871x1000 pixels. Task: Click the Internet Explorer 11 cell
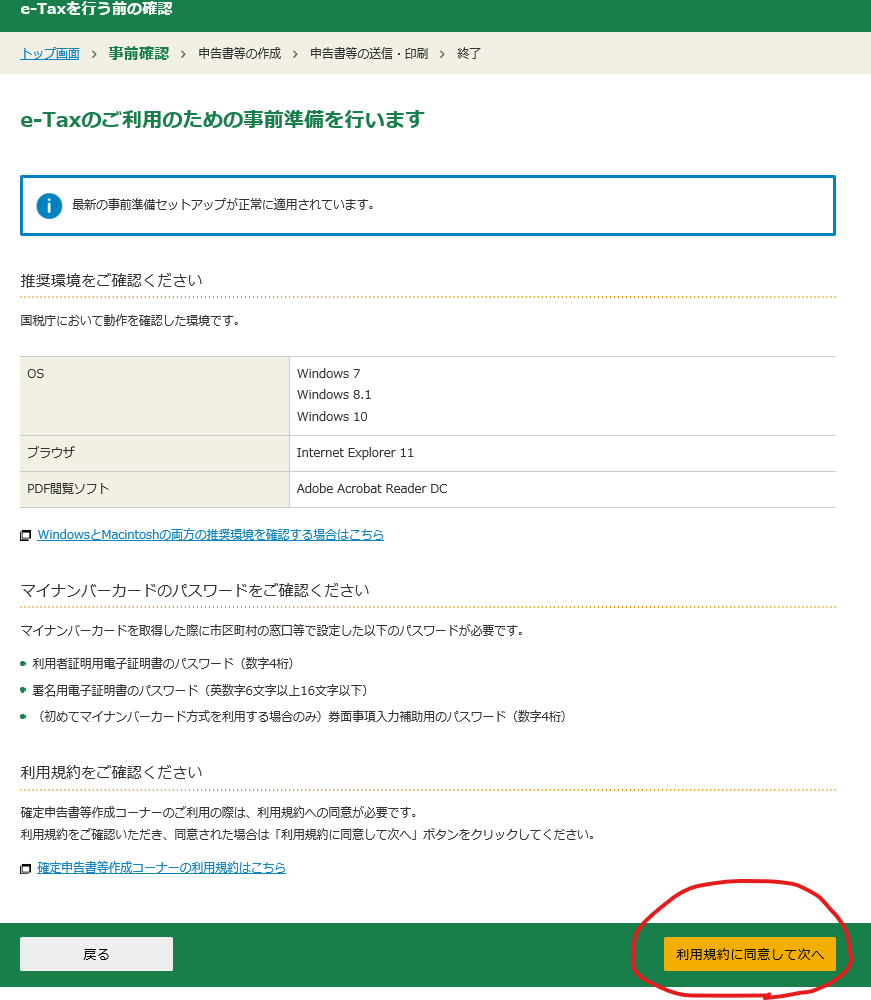point(355,452)
